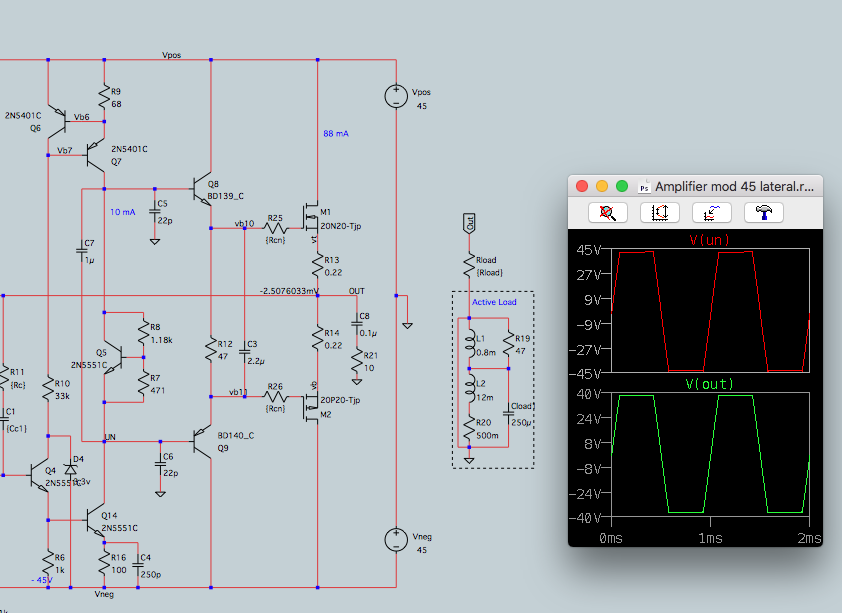Select the R14 0.22 resistor symbol
The image size is (842, 613).
[317, 339]
